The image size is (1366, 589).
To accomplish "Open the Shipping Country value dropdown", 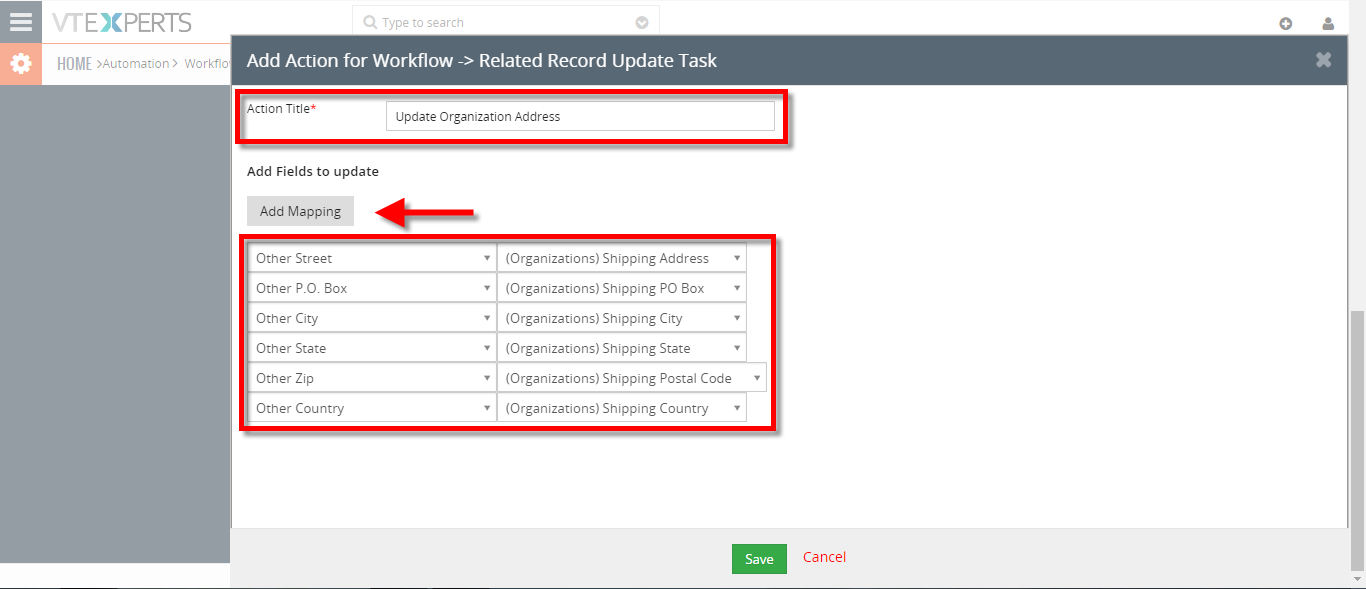I will (622, 408).
